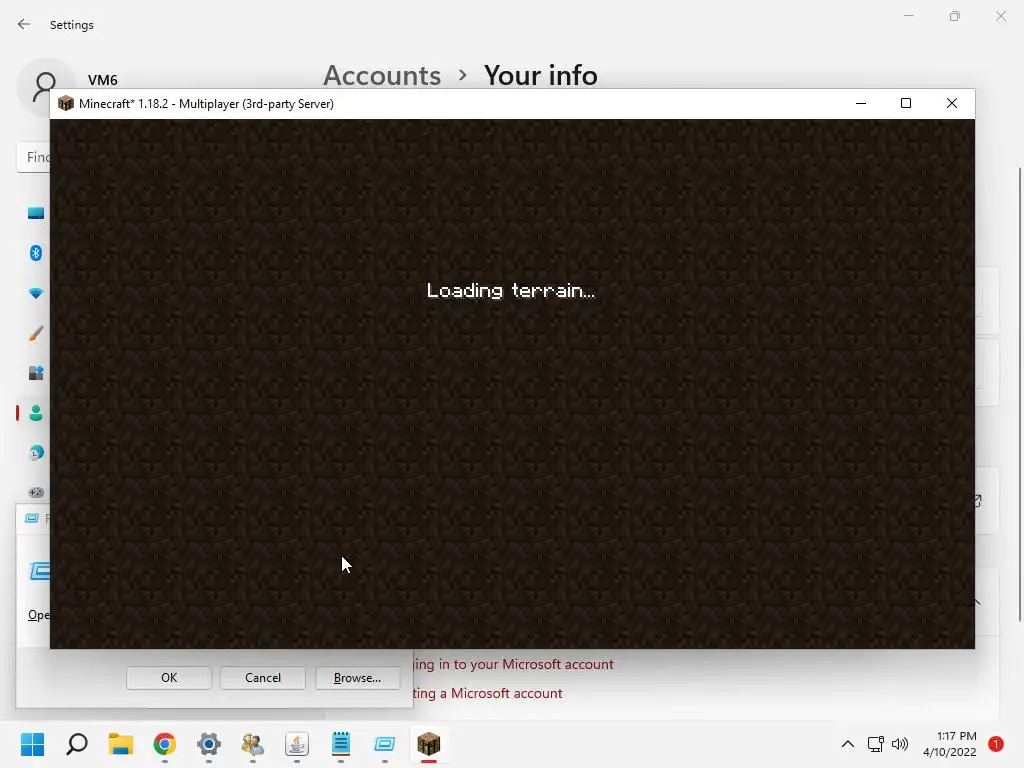Maximize the Minecraft window
Viewport: 1024px width, 768px height.
click(x=906, y=103)
